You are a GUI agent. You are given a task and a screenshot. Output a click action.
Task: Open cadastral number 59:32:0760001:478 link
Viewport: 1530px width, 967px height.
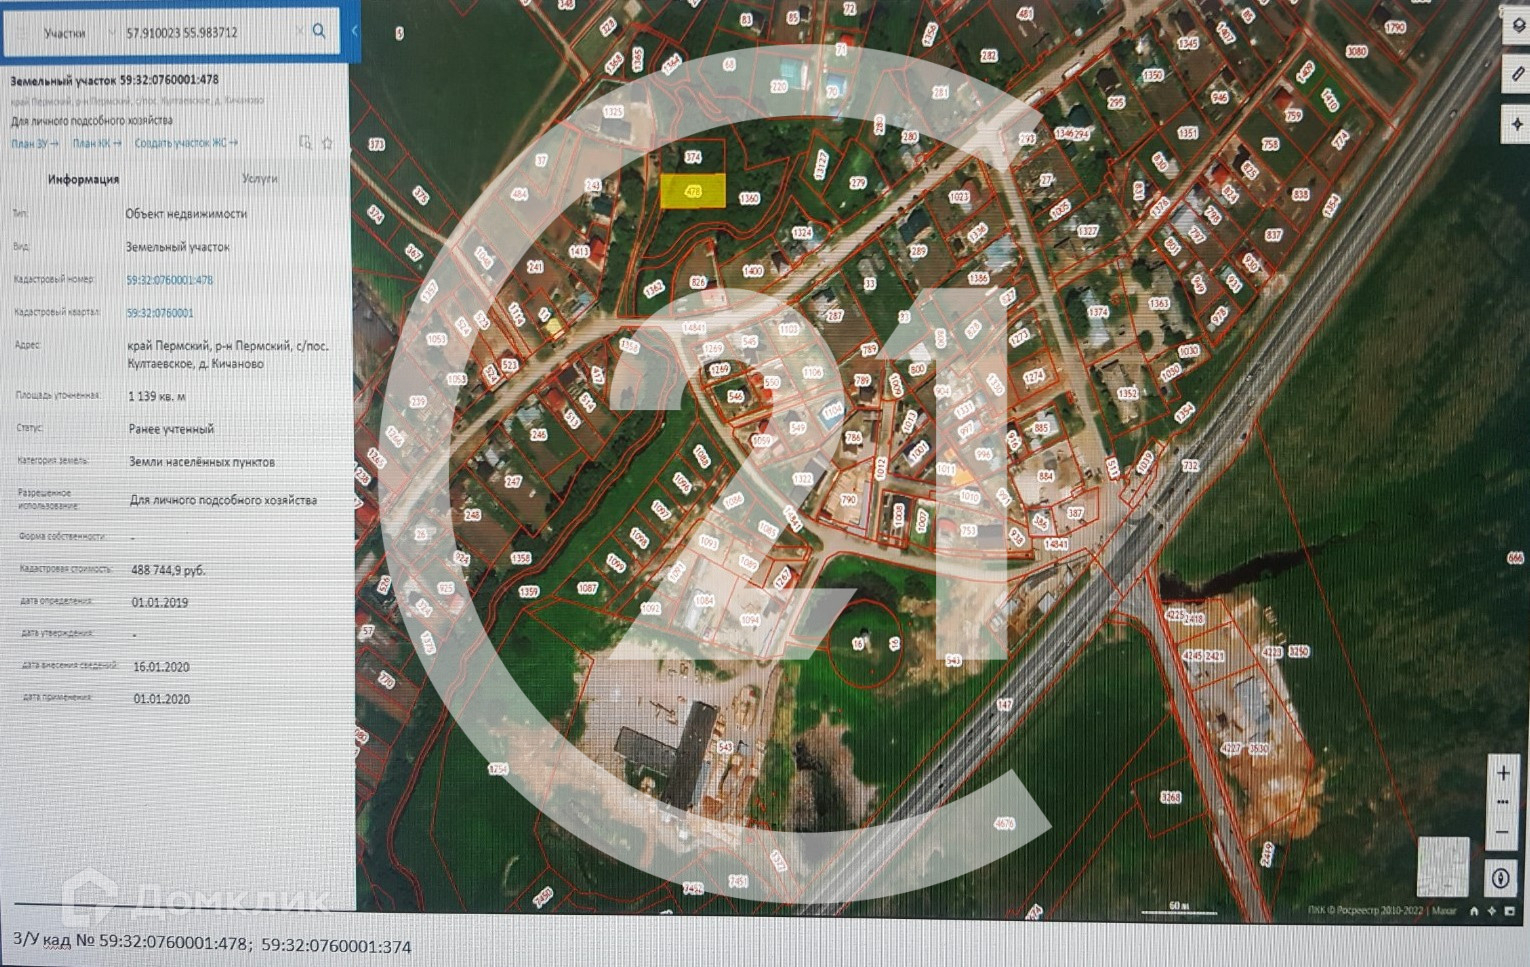point(170,280)
